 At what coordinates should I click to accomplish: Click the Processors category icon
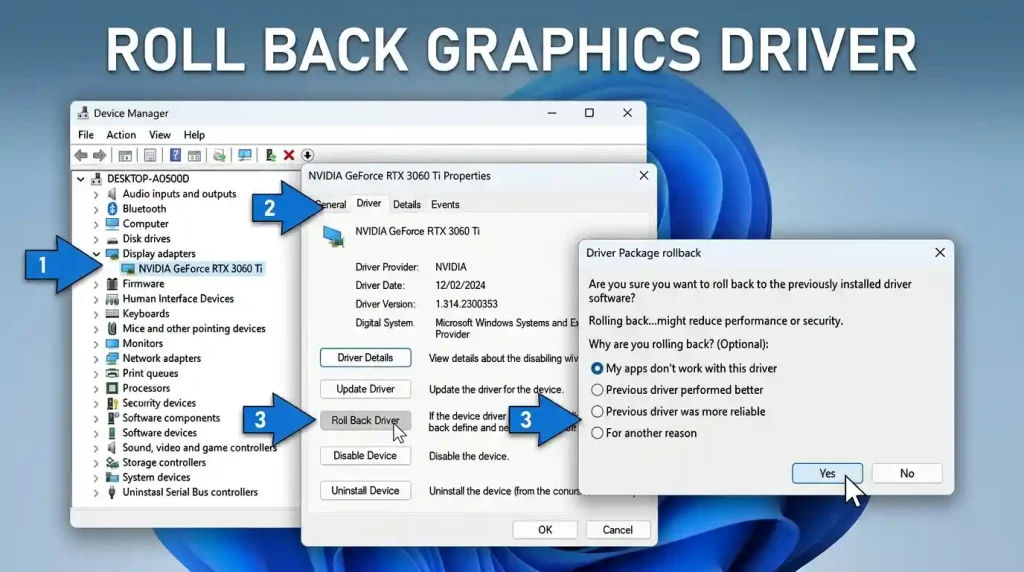pyautogui.click(x=112, y=388)
